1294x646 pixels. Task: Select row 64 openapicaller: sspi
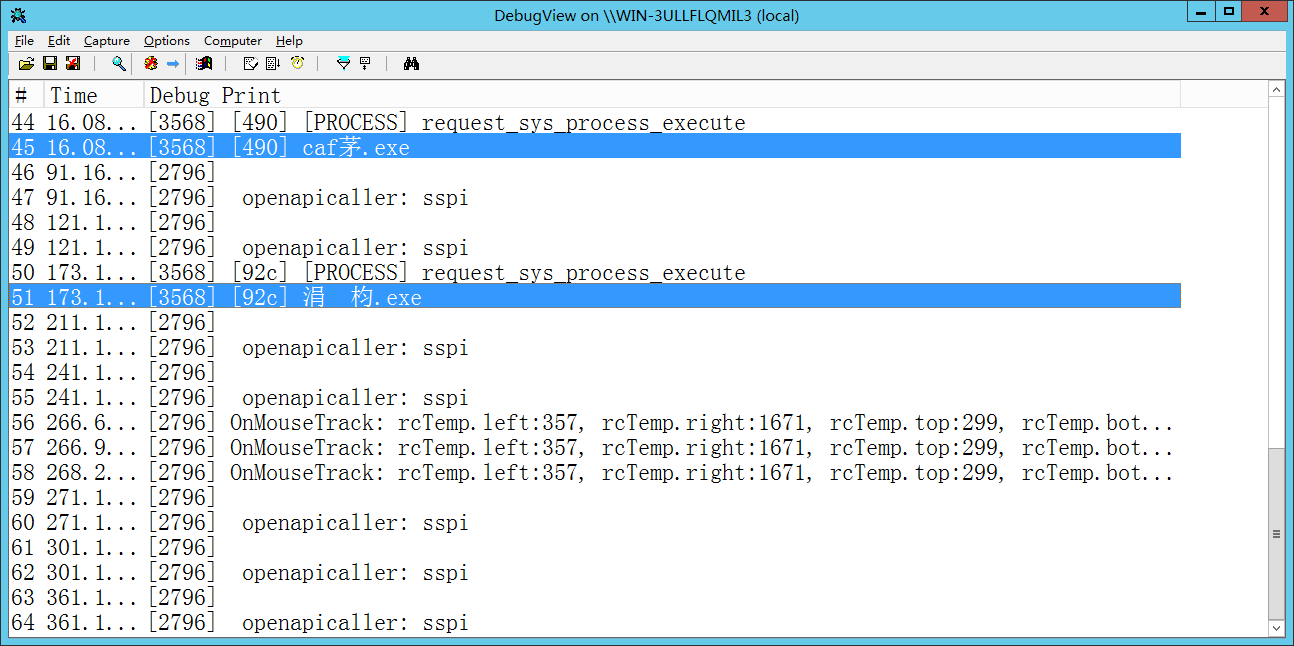[595, 622]
